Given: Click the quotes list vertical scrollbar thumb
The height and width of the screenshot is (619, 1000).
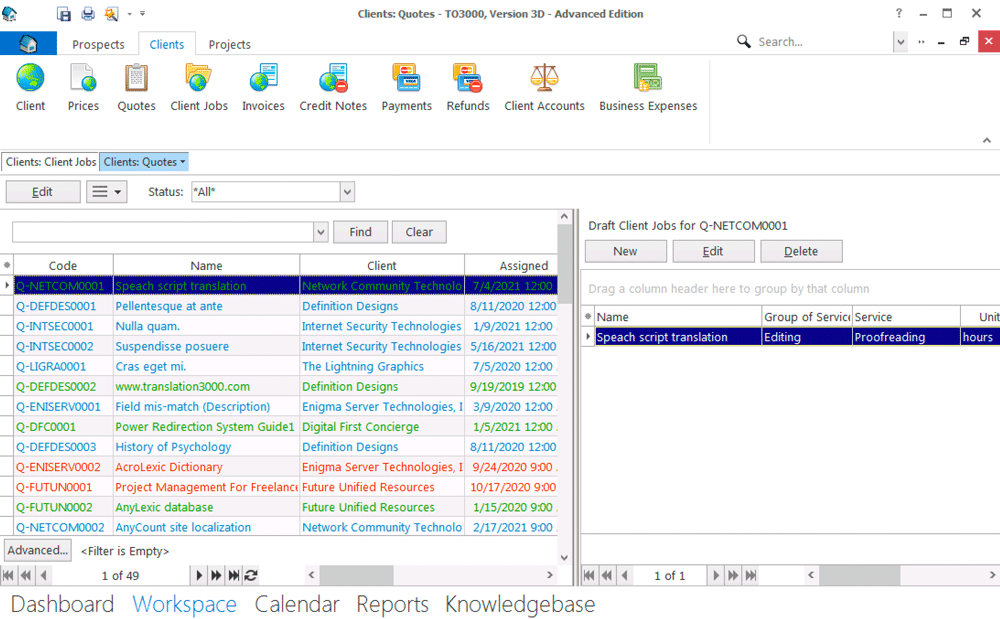Looking at the screenshot, I should tap(564, 263).
